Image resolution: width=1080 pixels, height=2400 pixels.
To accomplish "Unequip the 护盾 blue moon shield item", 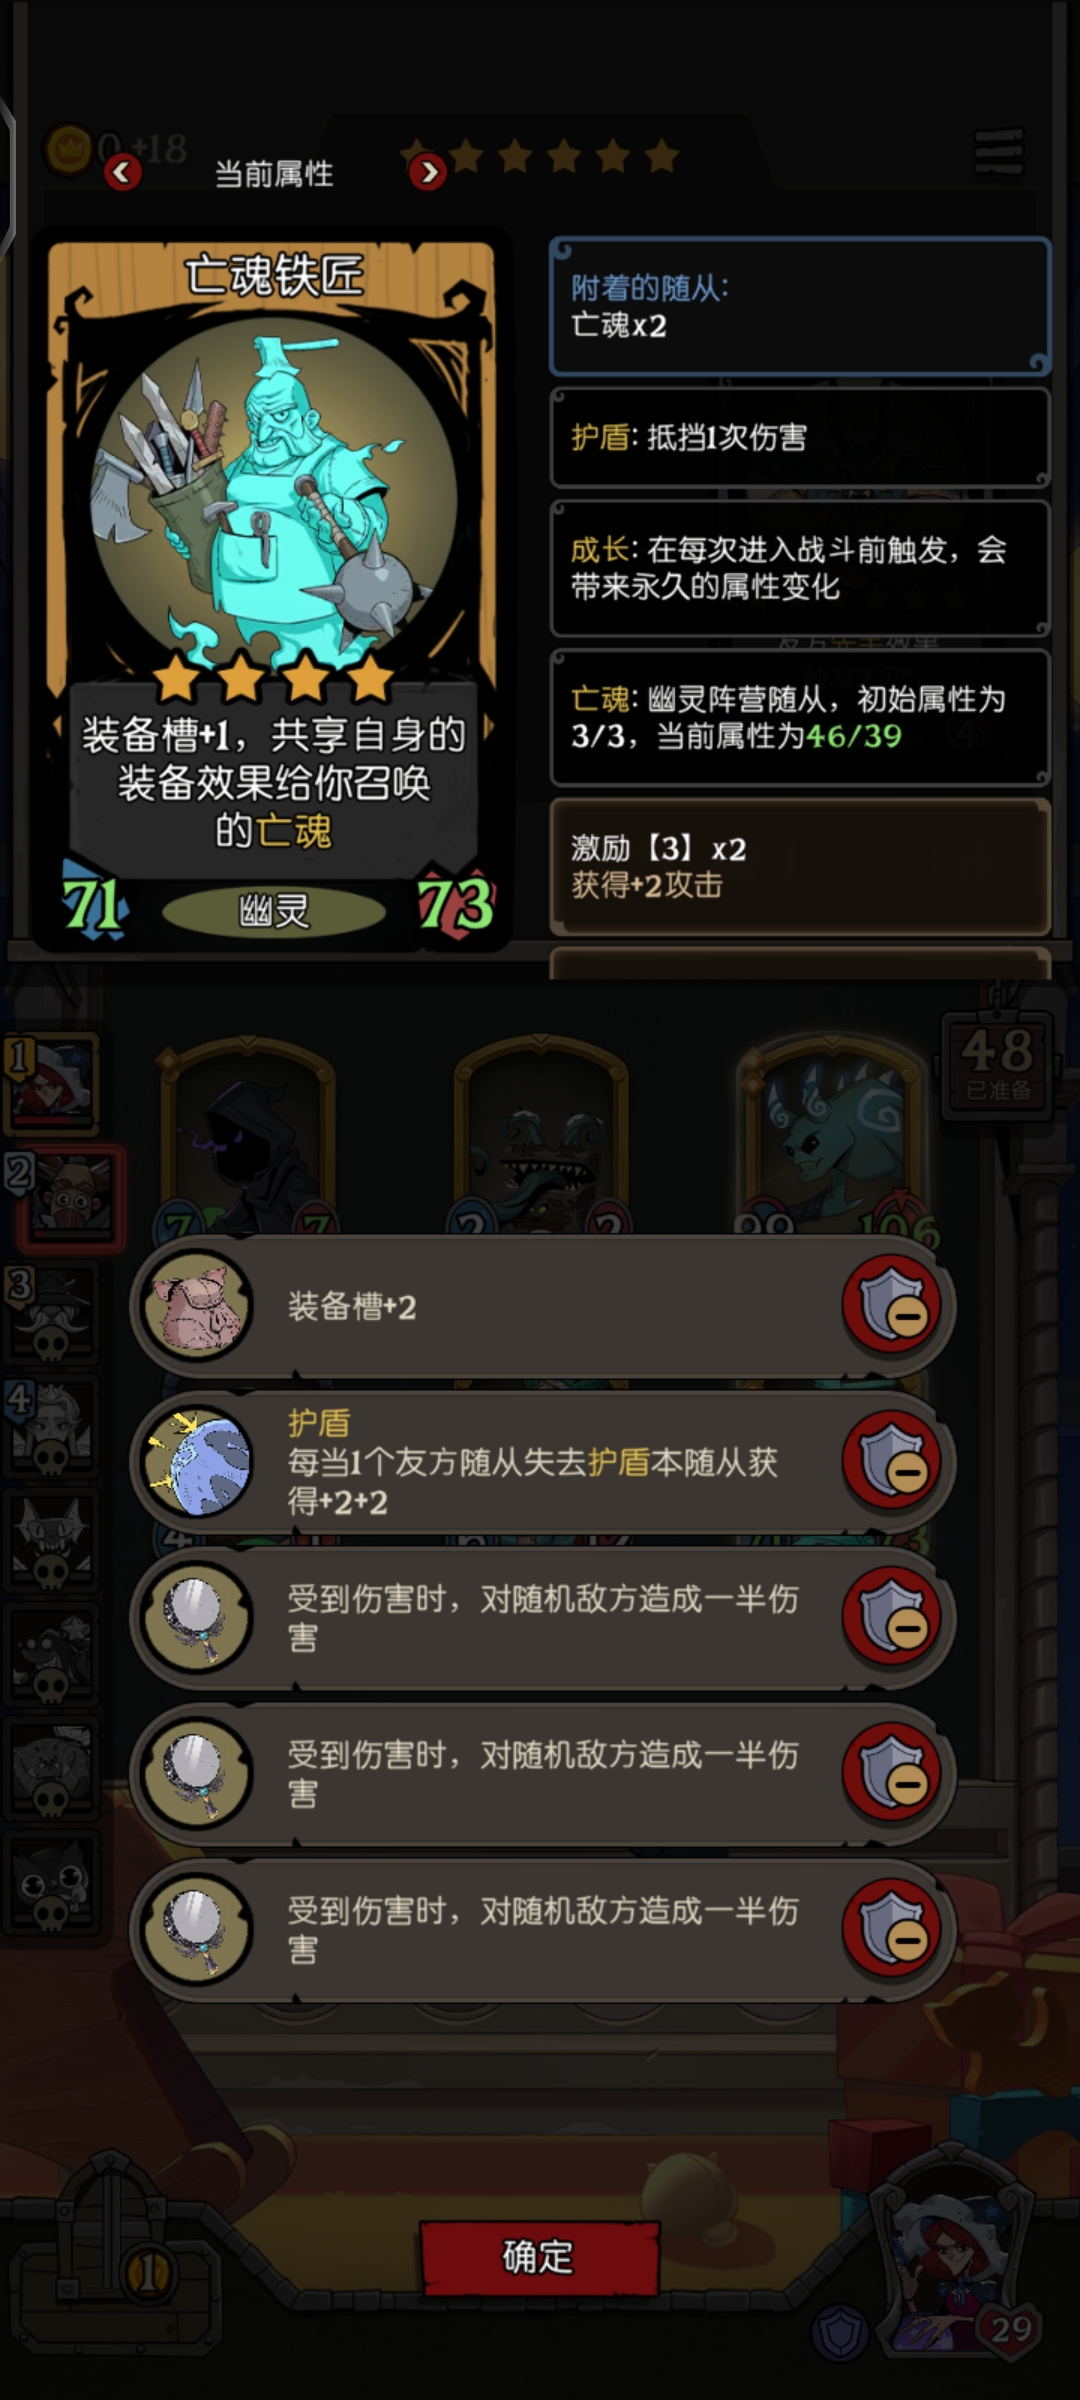I will tap(892, 1461).
